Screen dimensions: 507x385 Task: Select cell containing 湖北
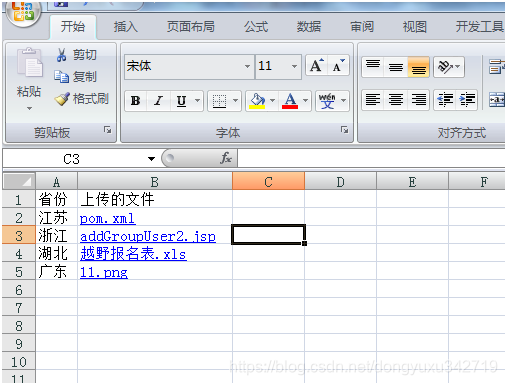[56, 253]
